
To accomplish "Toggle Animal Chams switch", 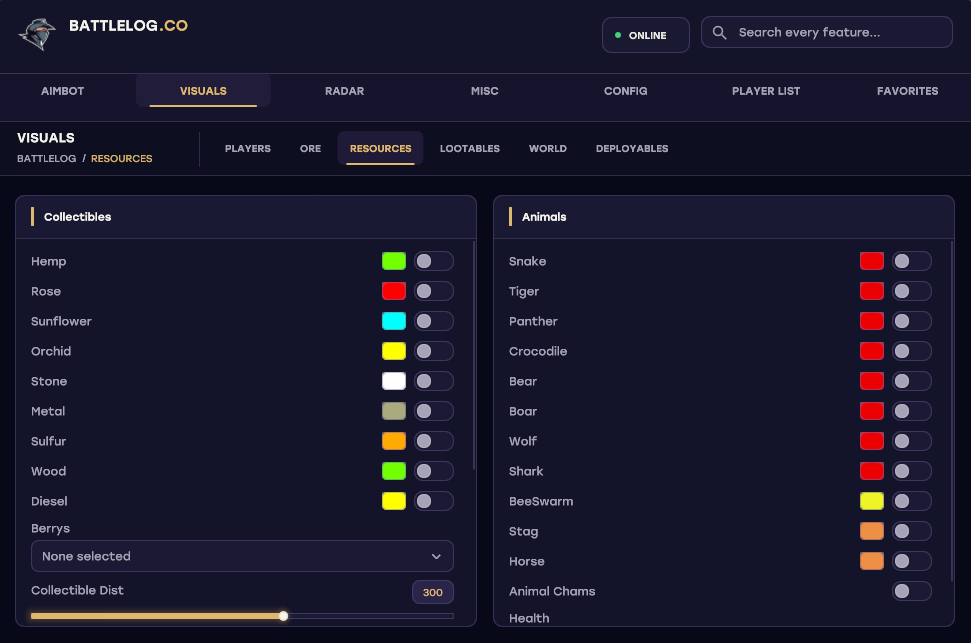I will (912, 591).
